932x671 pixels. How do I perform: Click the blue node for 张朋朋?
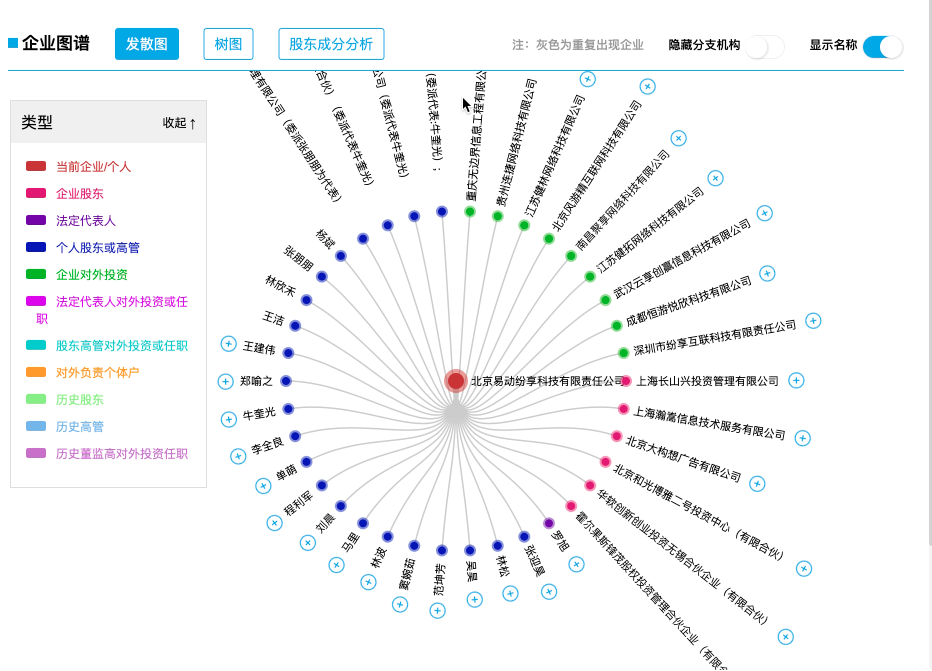[x=322, y=276]
